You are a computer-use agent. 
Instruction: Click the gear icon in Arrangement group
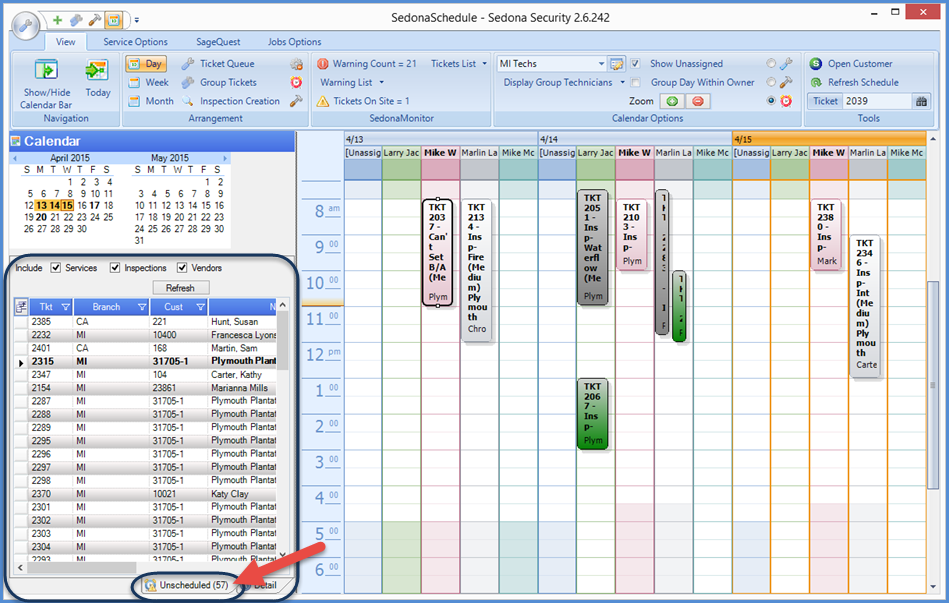(x=296, y=64)
